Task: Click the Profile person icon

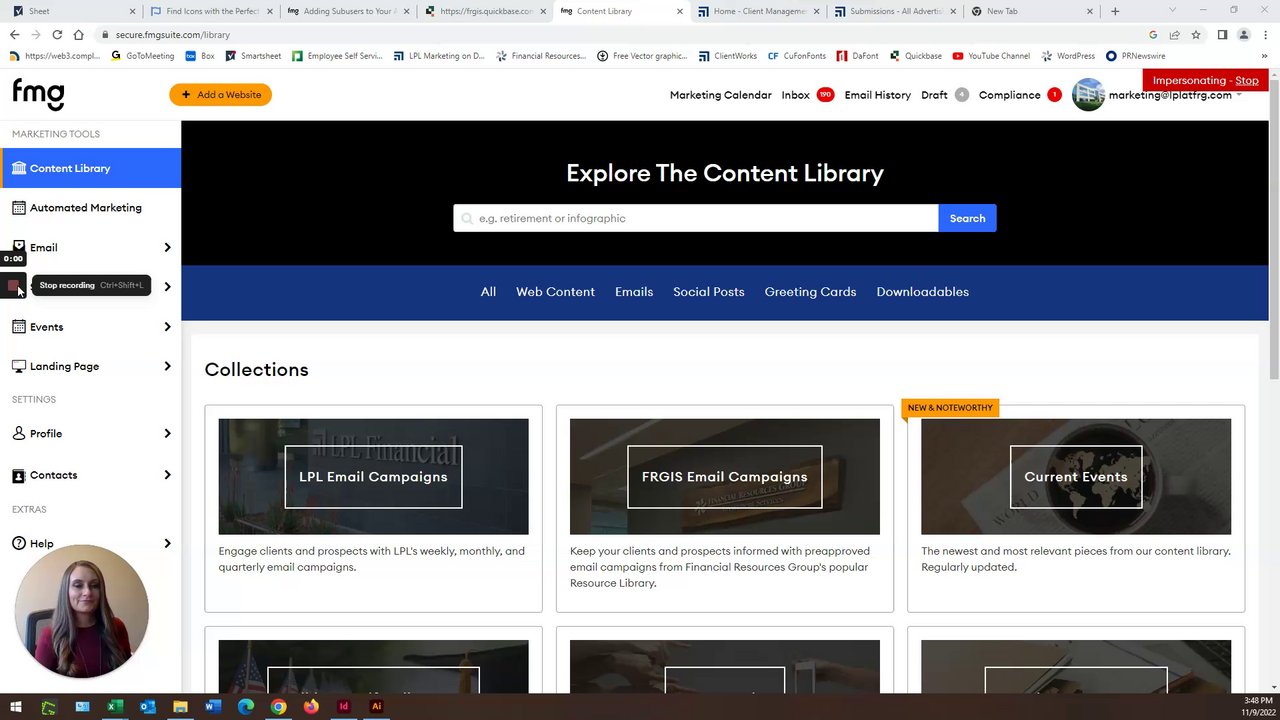Action: coord(19,433)
